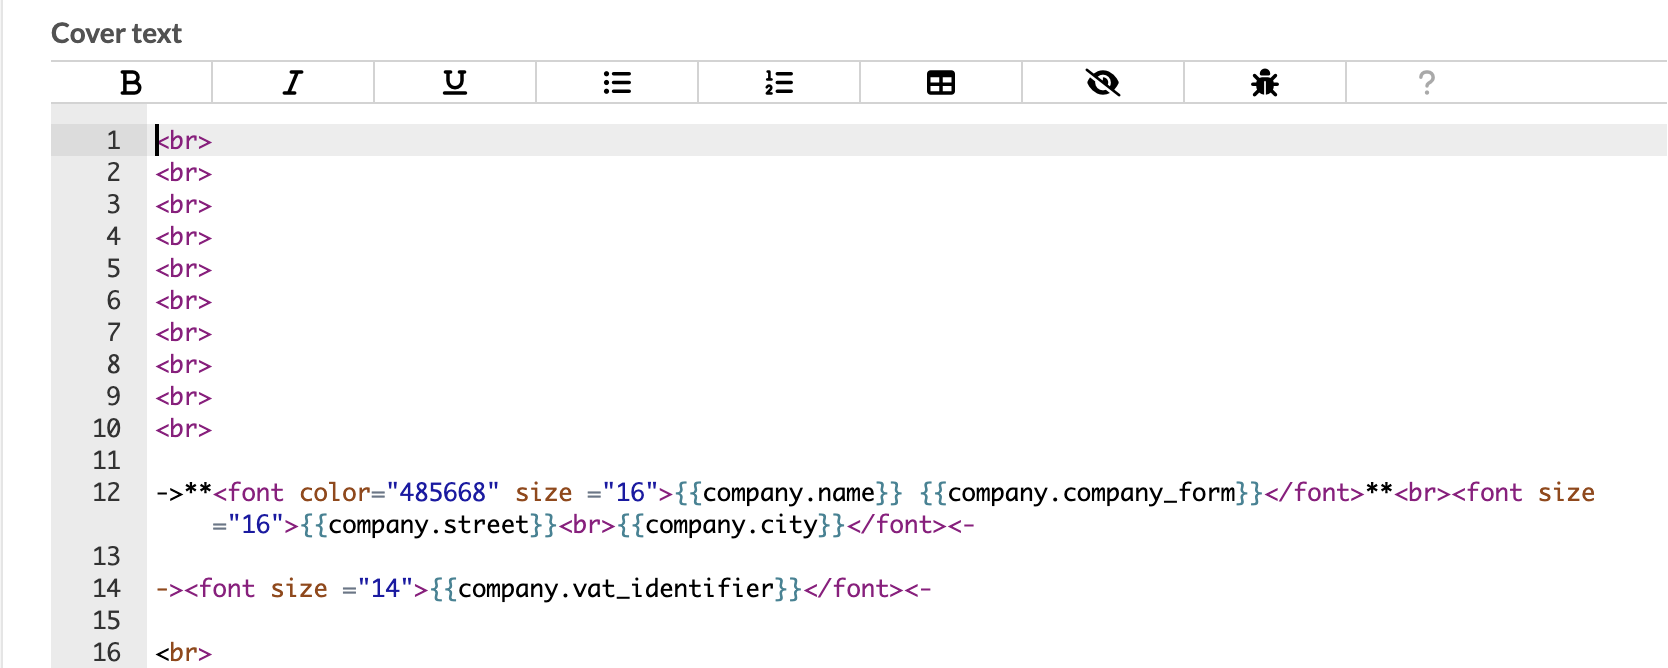Viewport: 1668px width, 668px height.
Task: Click the bug debug icon
Action: click(1265, 82)
